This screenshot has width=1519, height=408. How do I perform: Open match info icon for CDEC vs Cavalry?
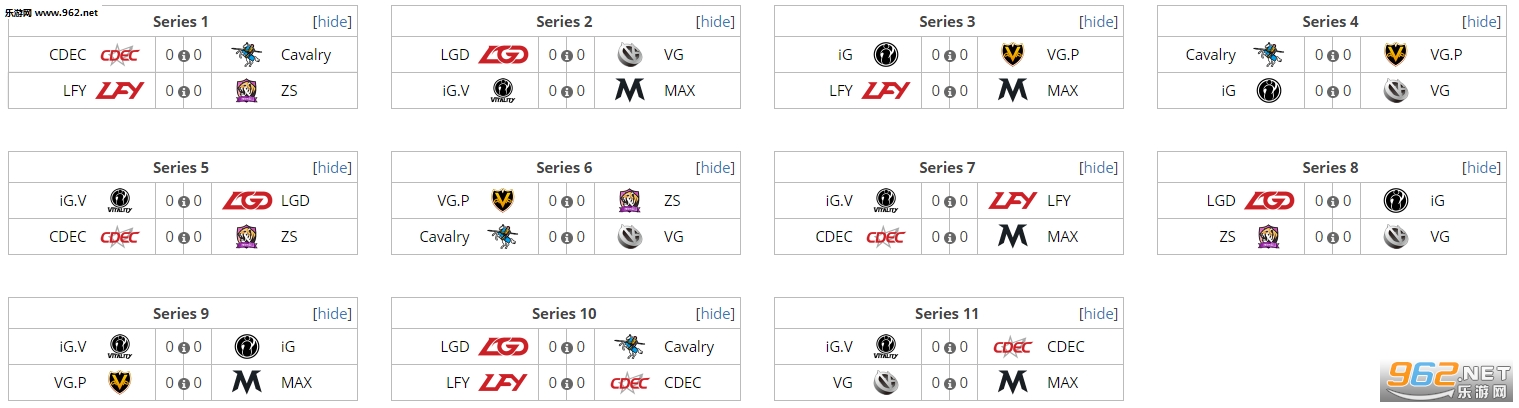pos(184,56)
